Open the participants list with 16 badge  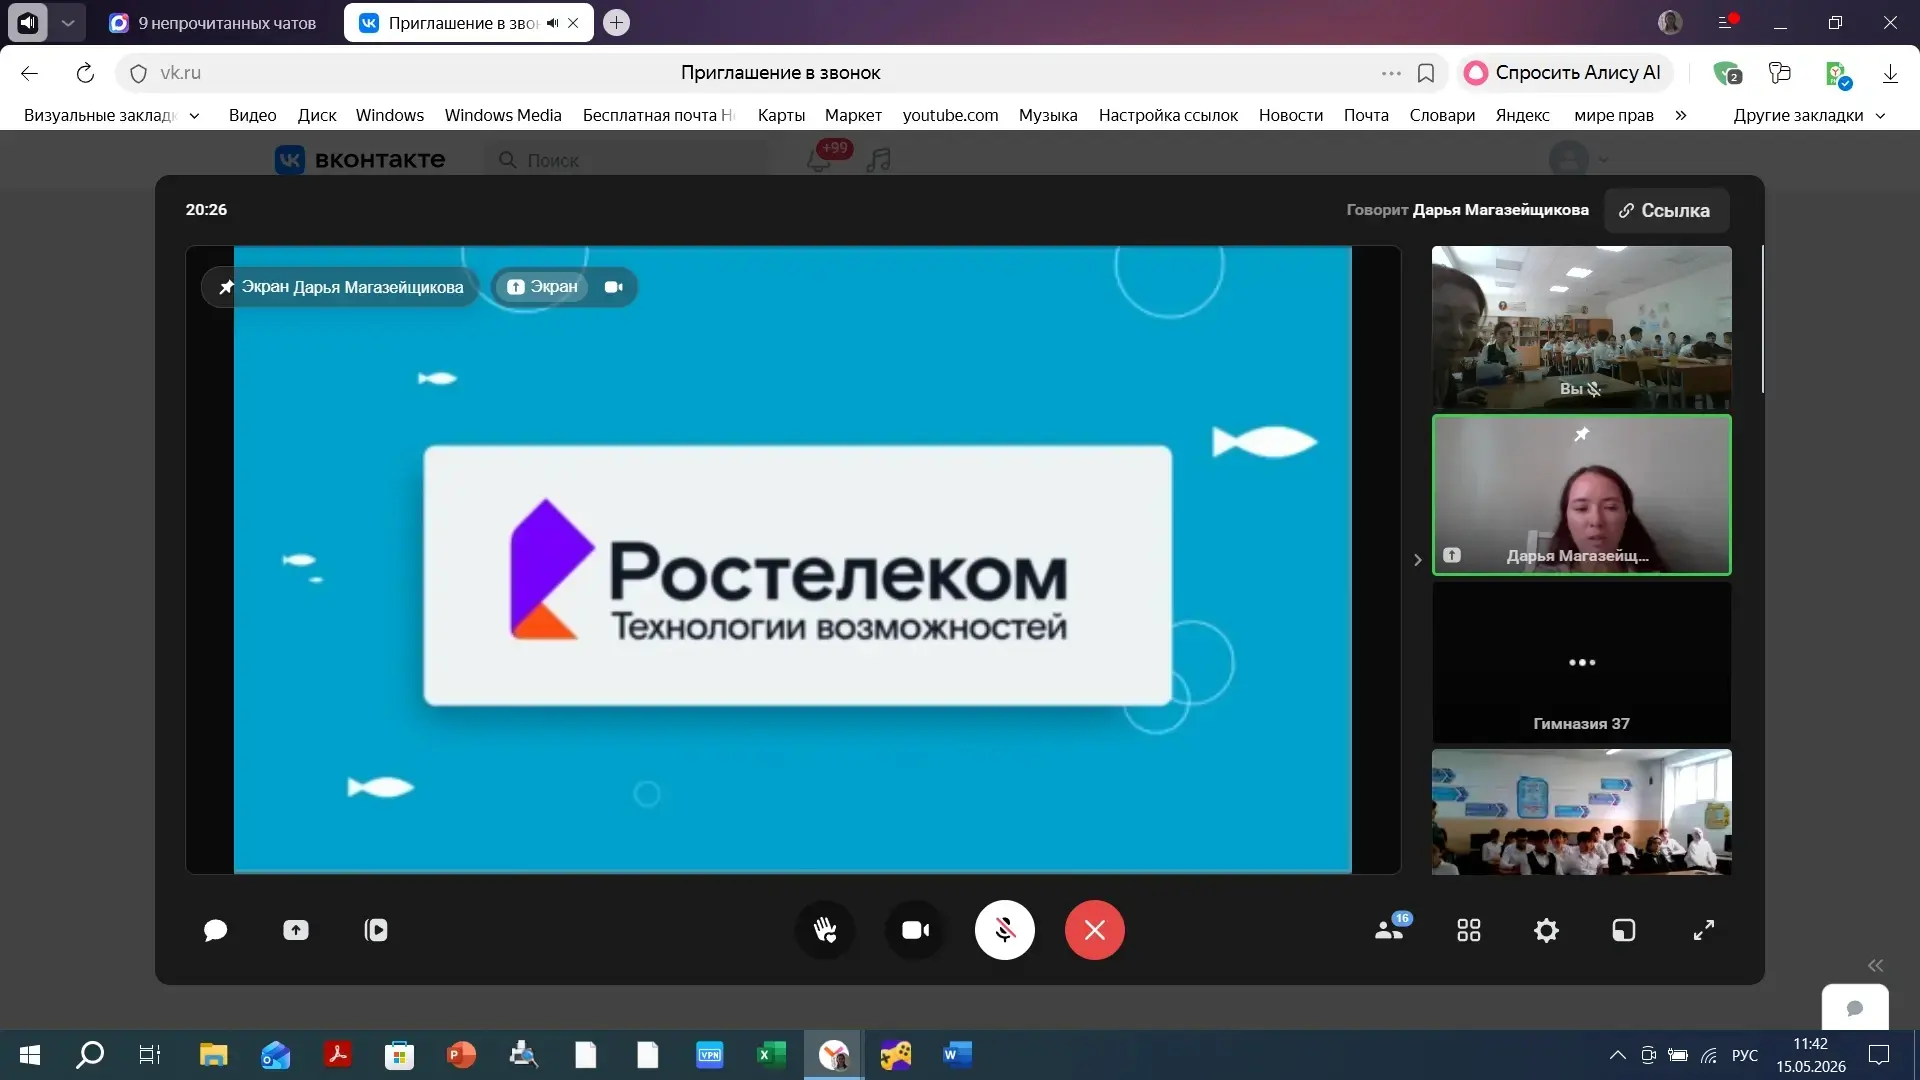pos(1391,928)
